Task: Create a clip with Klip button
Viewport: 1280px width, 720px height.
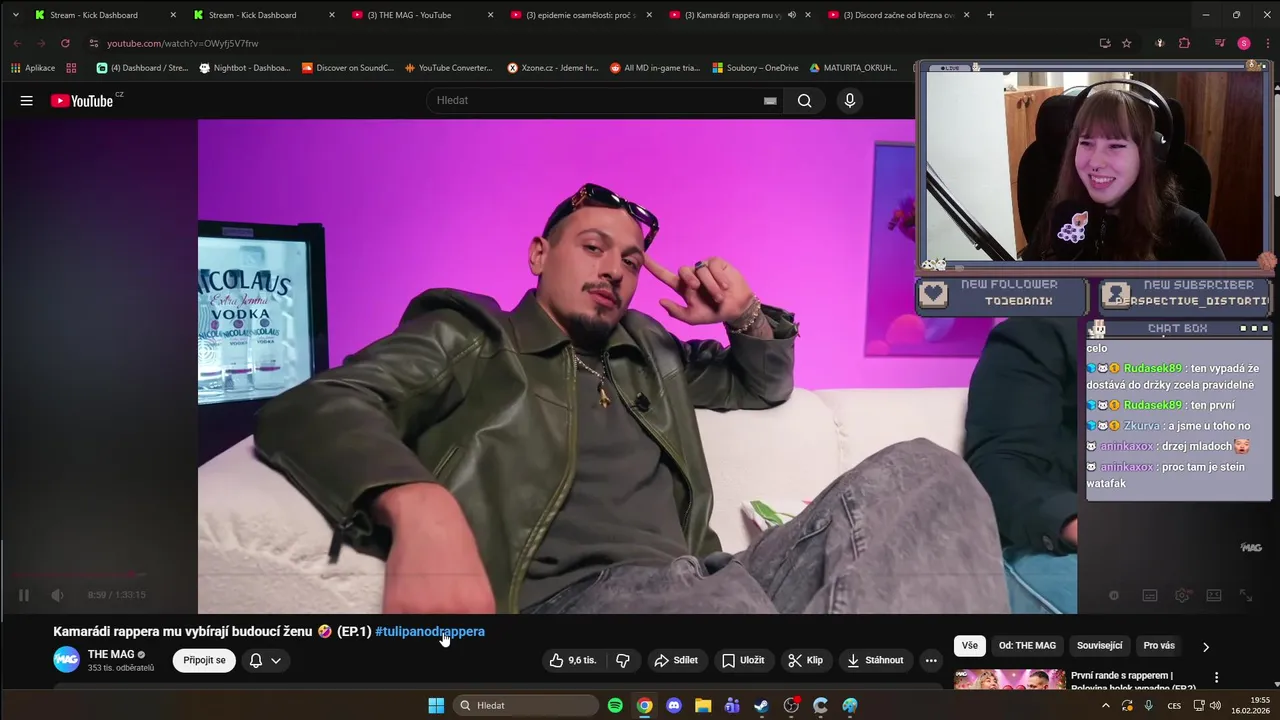Action: [x=806, y=660]
